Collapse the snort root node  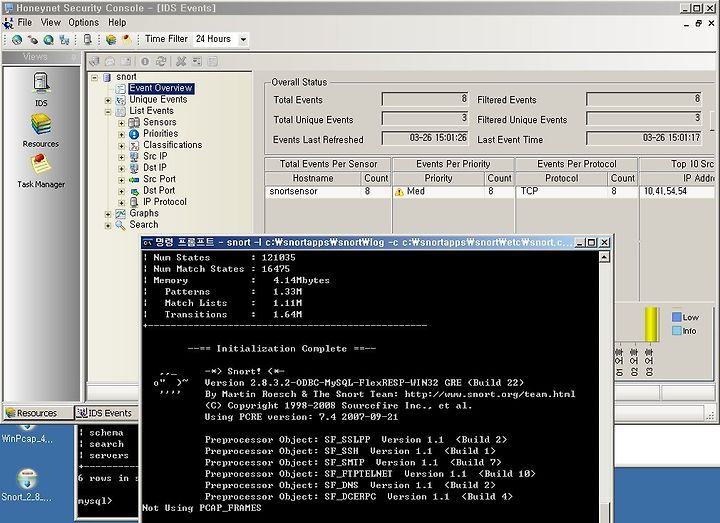[94, 78]
